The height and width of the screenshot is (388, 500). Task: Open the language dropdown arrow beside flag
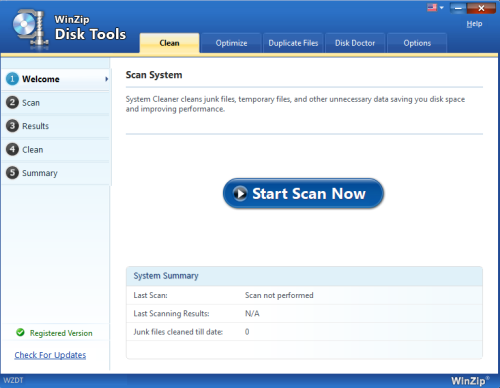point(442,7)
